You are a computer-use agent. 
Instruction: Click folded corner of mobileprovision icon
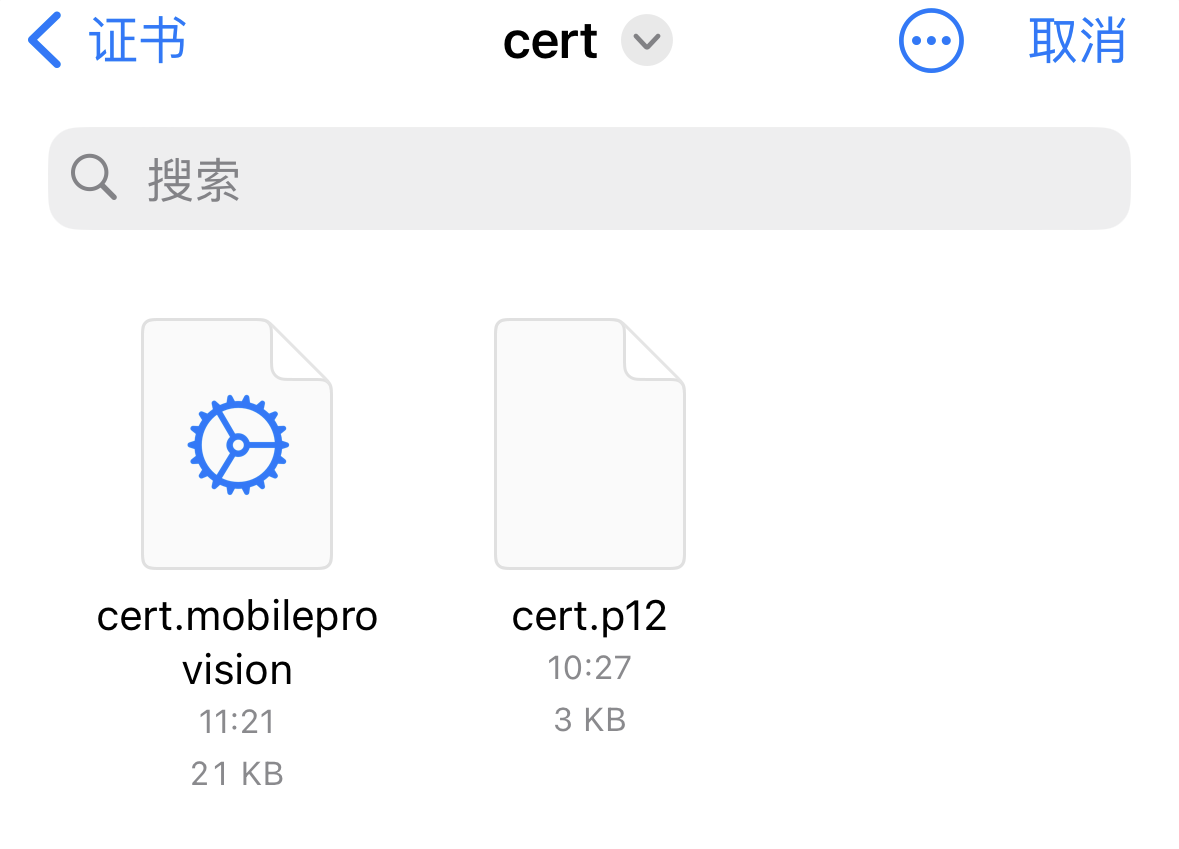[x=300, y=350]
